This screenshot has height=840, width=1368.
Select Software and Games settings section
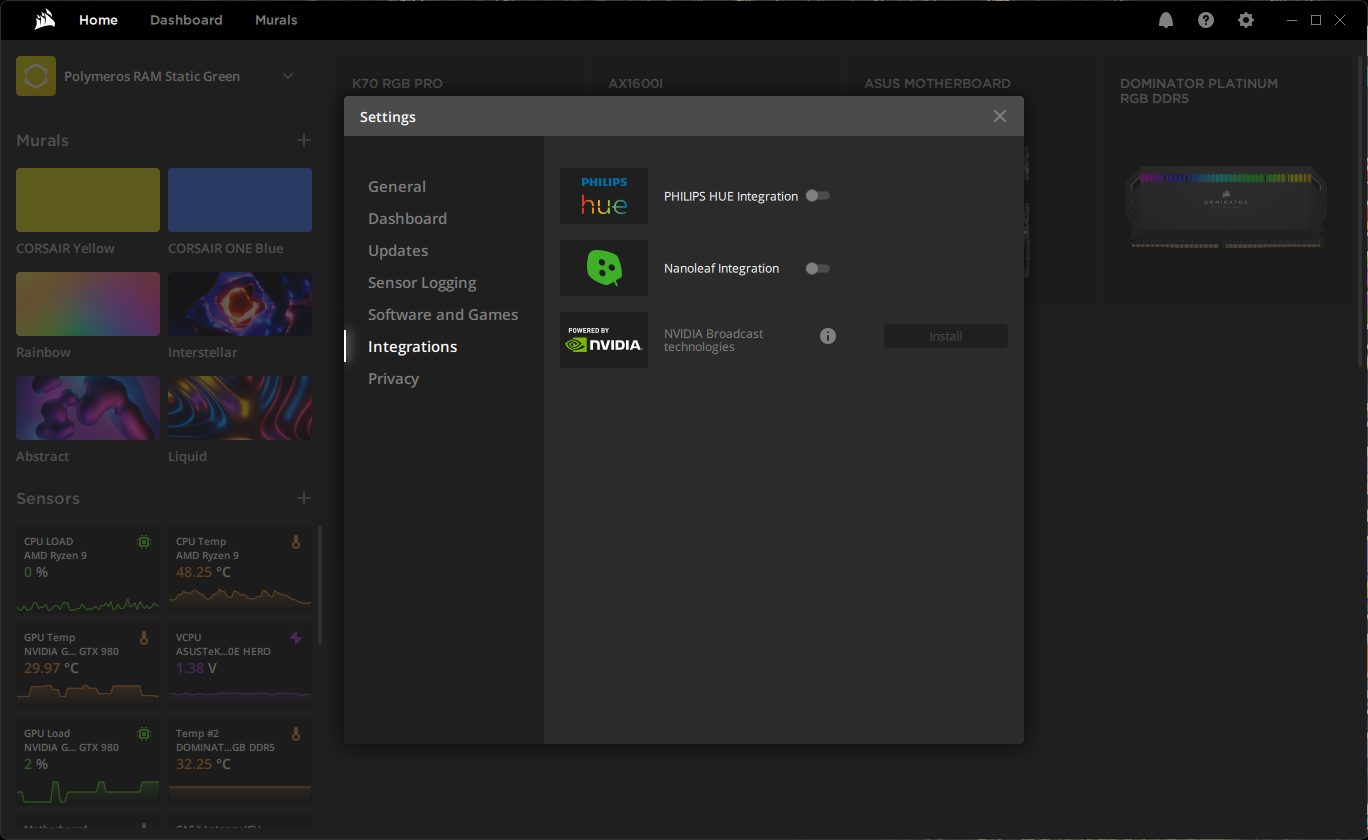click(x=443, y=314)
